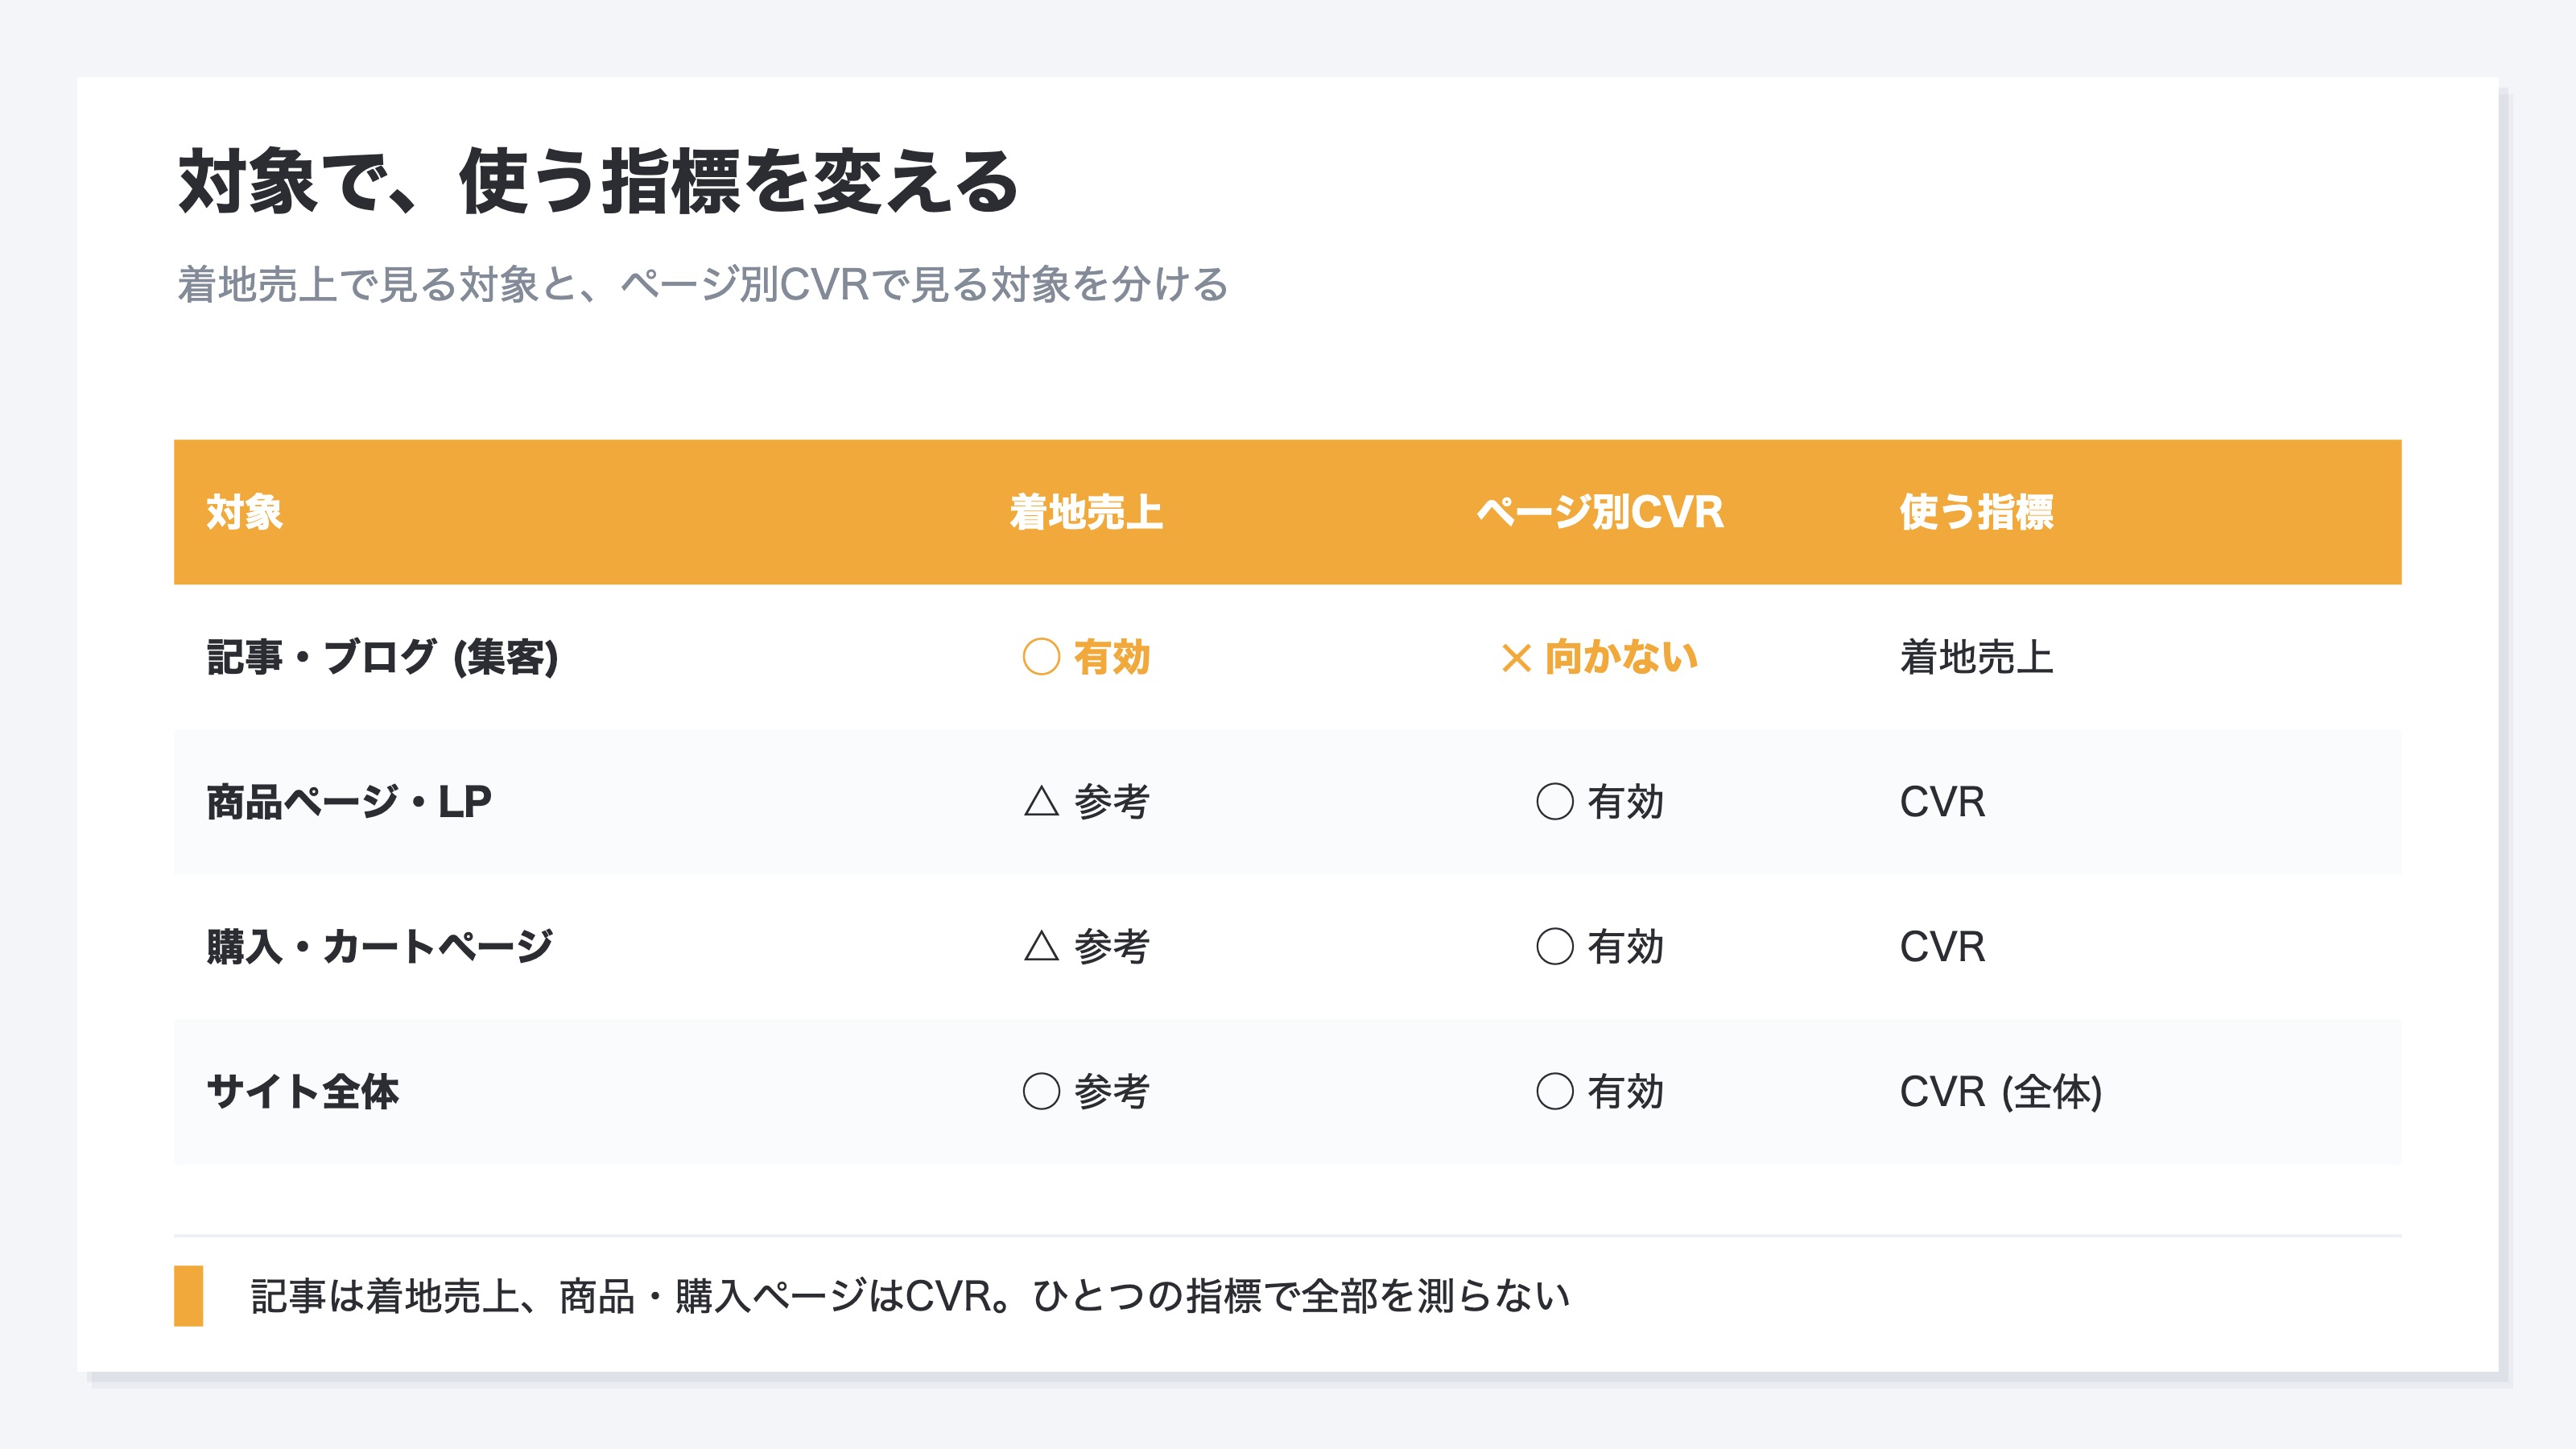2576x1449 pixels.
Task: Click ○ 参考 in the サイト全体 row
Action: [1086, 1092]
